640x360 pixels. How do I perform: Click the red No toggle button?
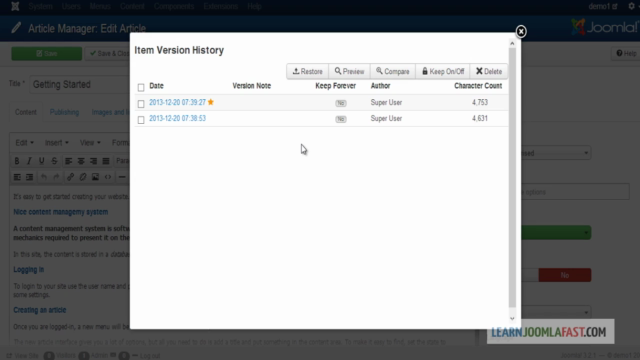[x=564, y=275]
